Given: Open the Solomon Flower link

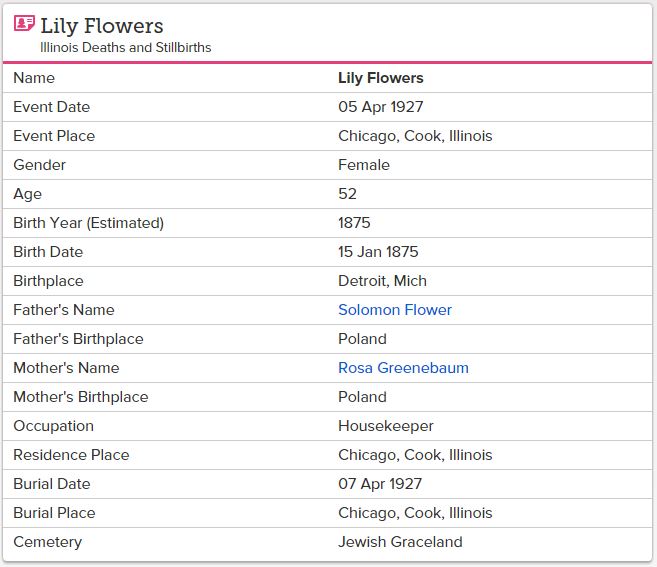Looking at the screenshot, I should [395, 310].
